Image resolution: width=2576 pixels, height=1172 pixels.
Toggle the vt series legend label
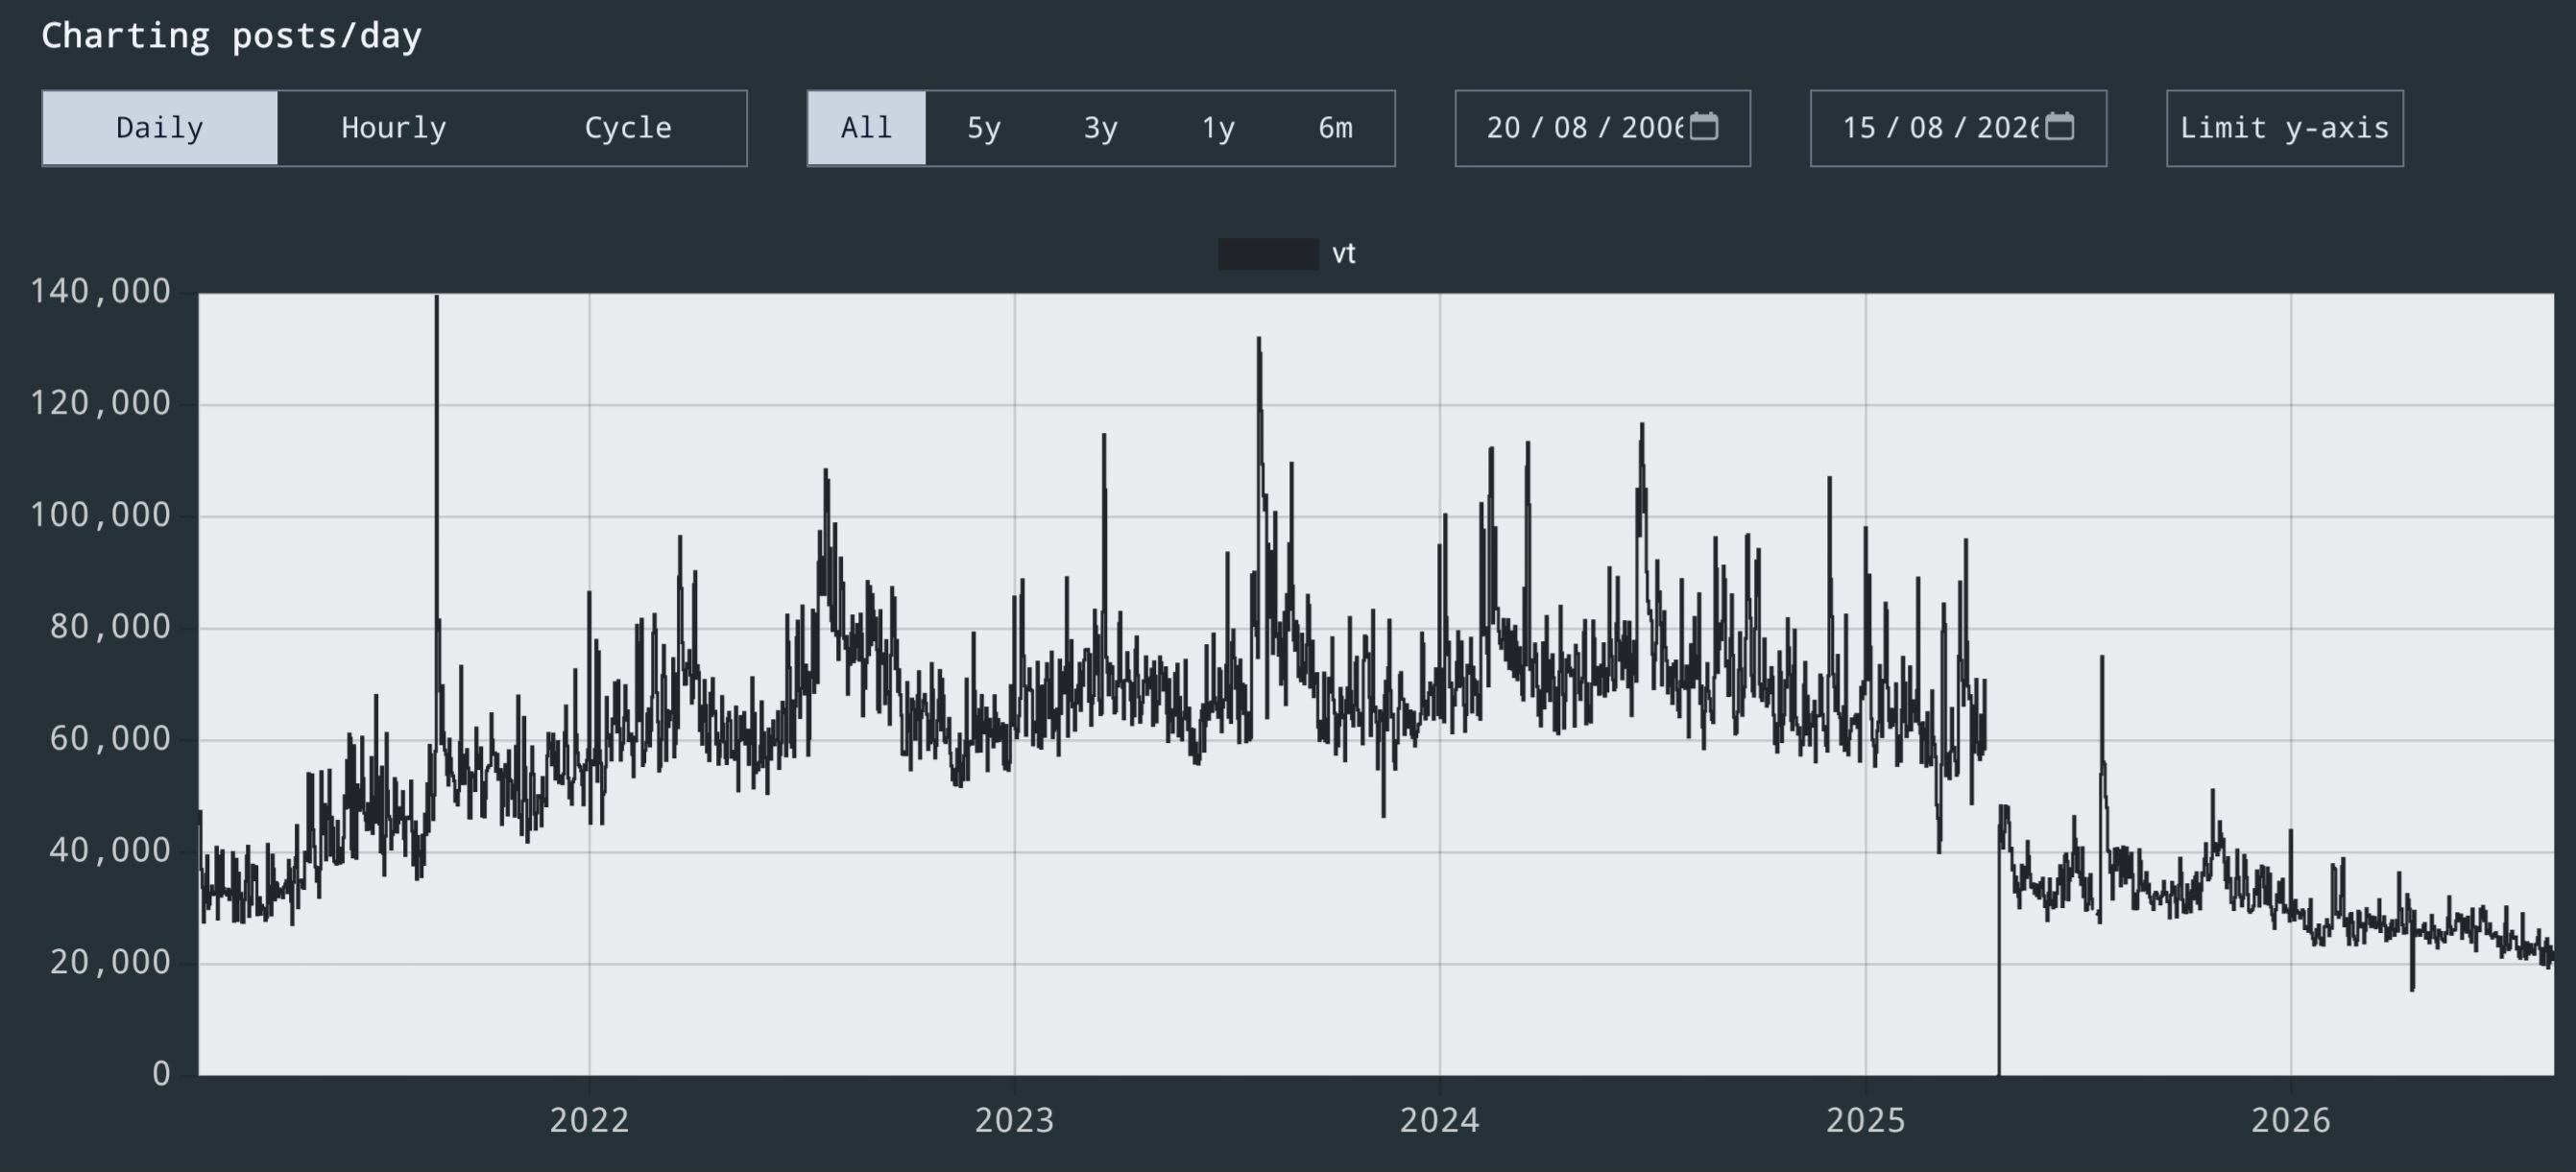coord(1344,254)
